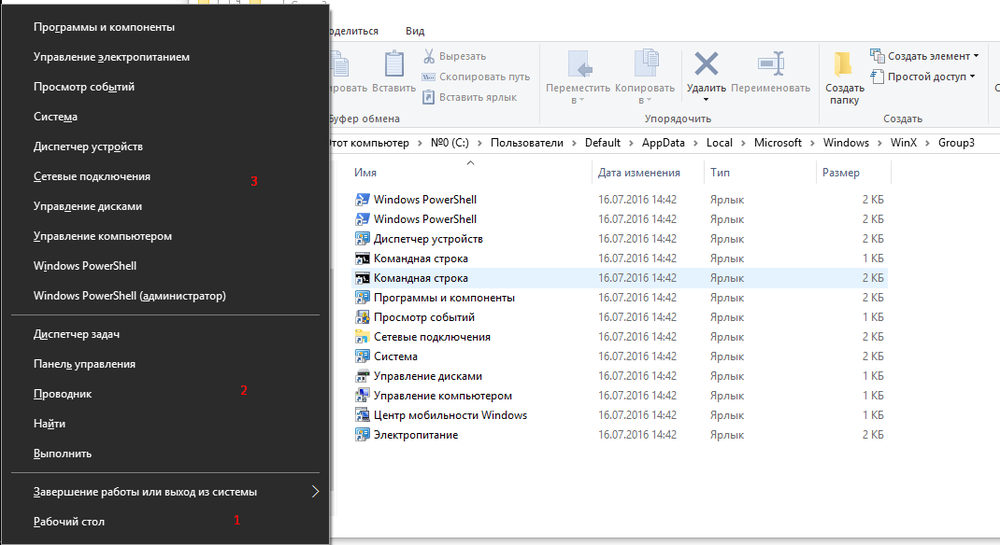
Task: Select the Просмотр событий file icon
Action: pos(362,317)
